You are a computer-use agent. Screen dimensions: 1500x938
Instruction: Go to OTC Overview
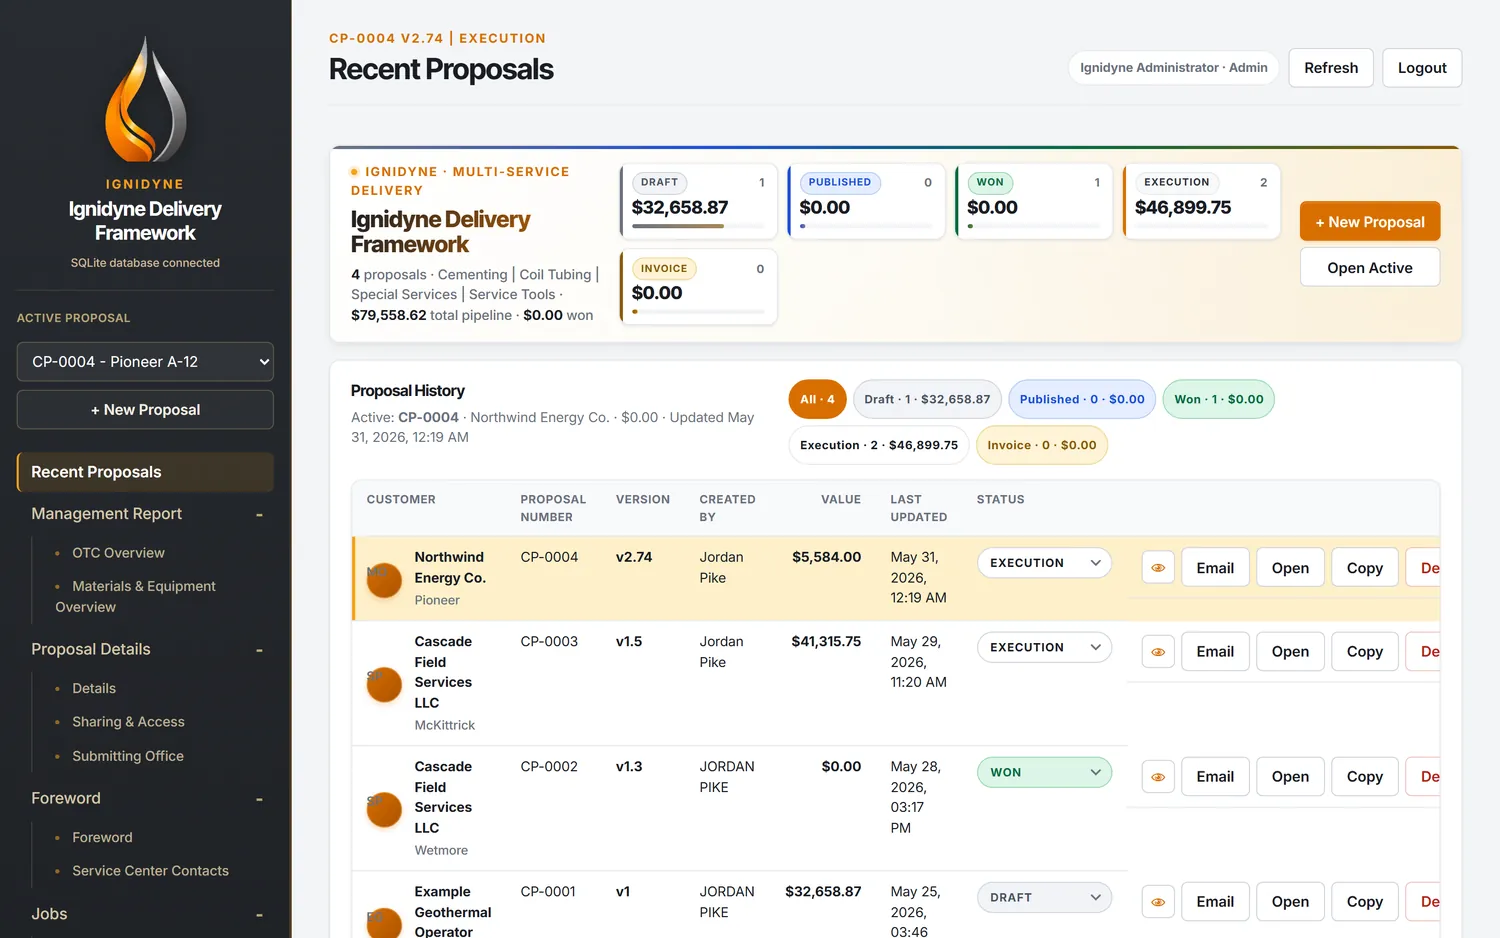pos(118,553)
